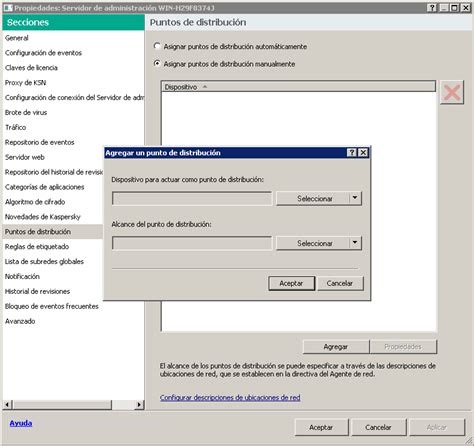Click the help question mark in Agregar dialog title
Image resolution: width=474 pixels, height=446 pixels.
click(x=352, y=153)
